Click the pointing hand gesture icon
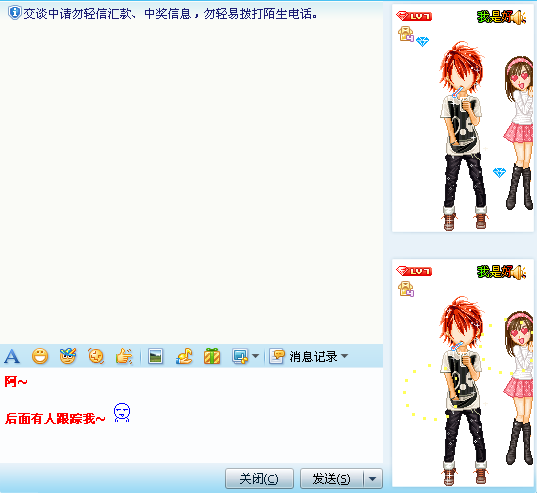537x493 pixels. (x=124, y=356)
